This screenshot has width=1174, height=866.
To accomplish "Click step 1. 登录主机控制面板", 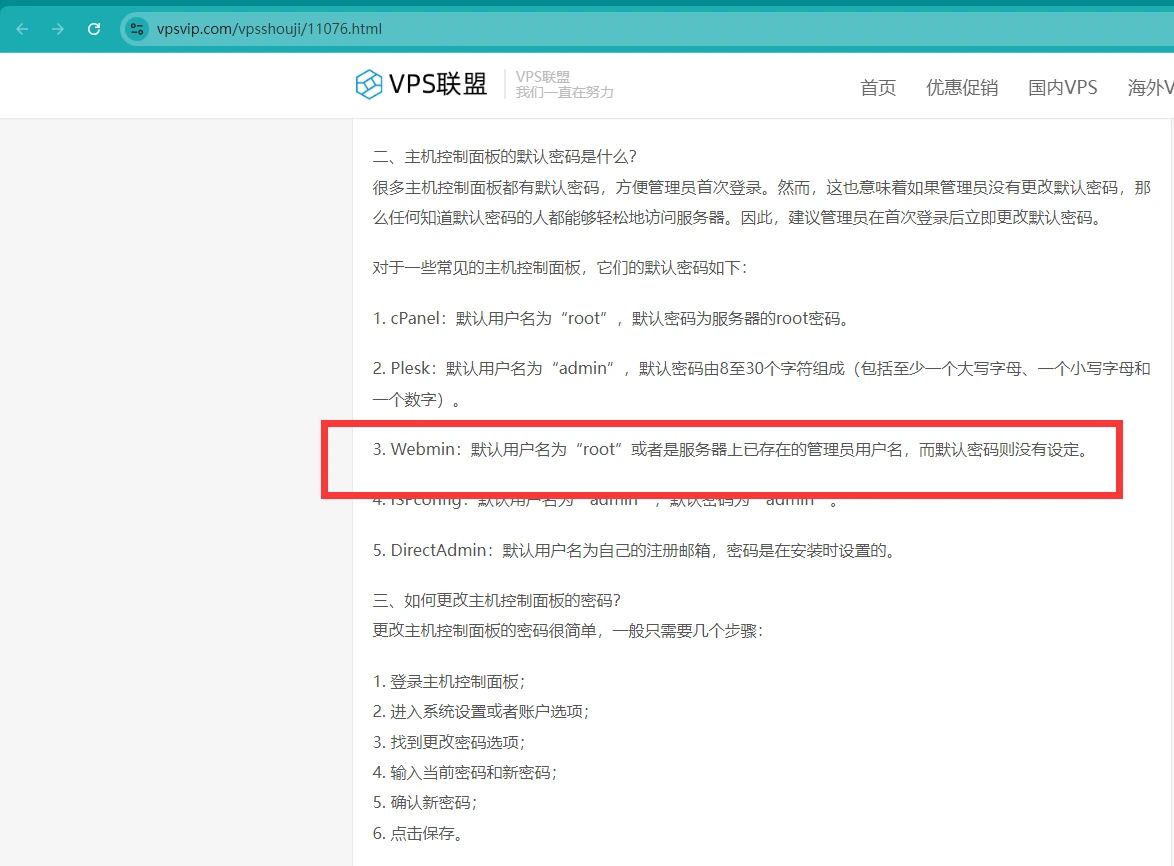I will (449, 682).
